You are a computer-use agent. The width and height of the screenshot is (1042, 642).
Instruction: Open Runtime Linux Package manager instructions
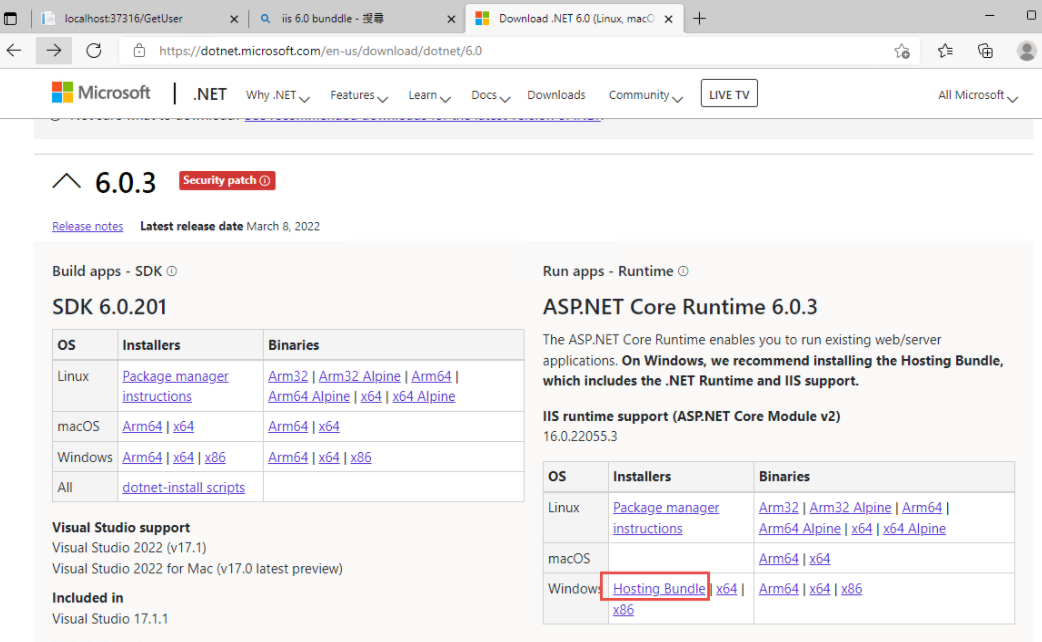click(666, 518)
